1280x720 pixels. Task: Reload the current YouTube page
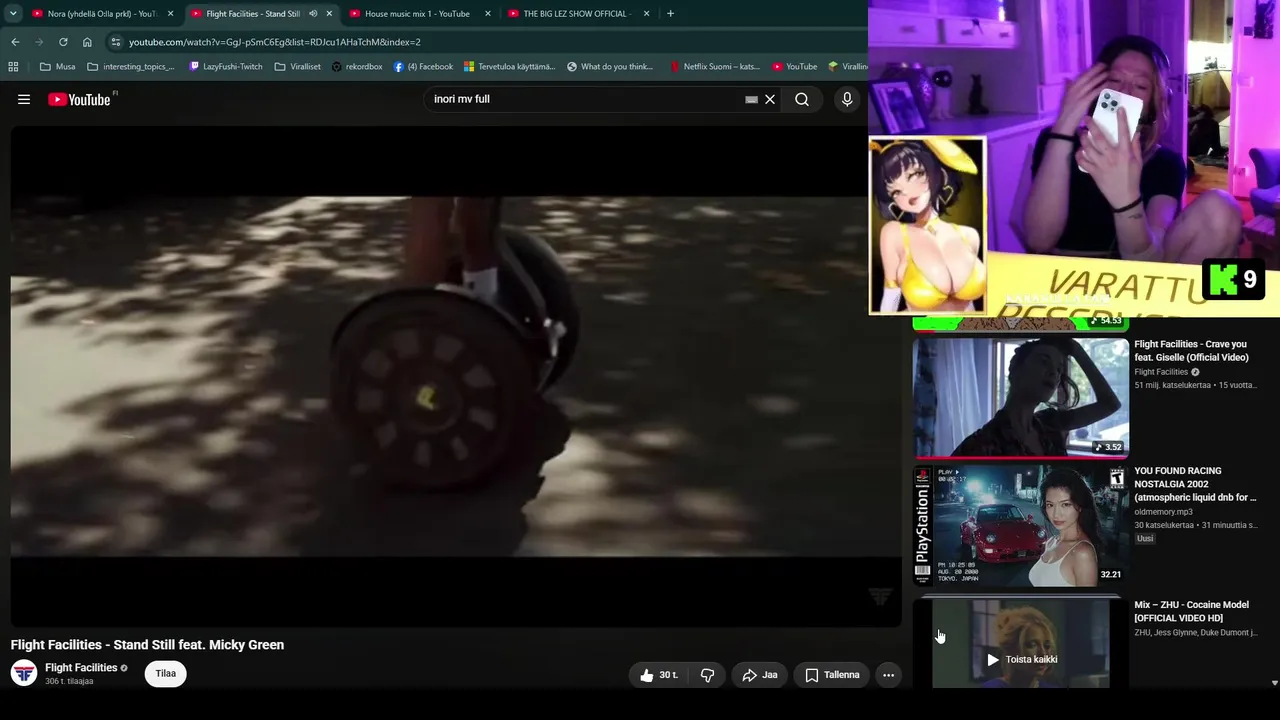63,42
